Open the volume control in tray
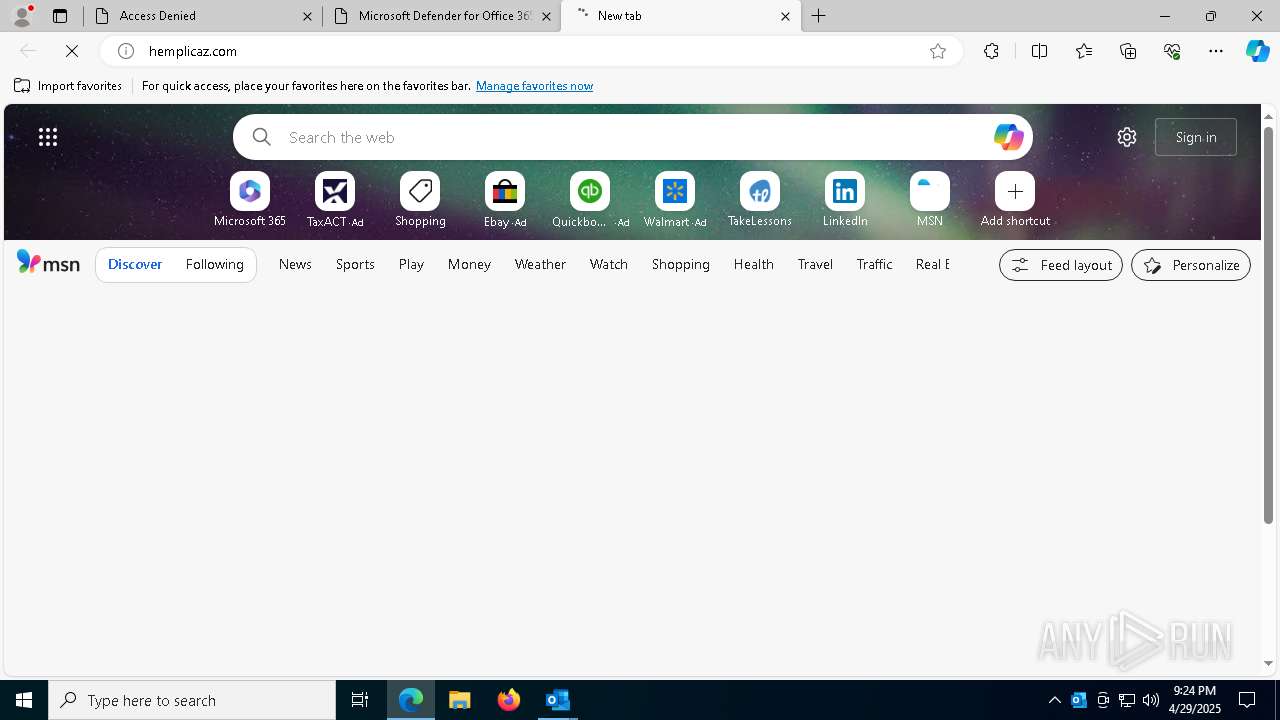1280x720 pixels. click(x=1151, y=700)
